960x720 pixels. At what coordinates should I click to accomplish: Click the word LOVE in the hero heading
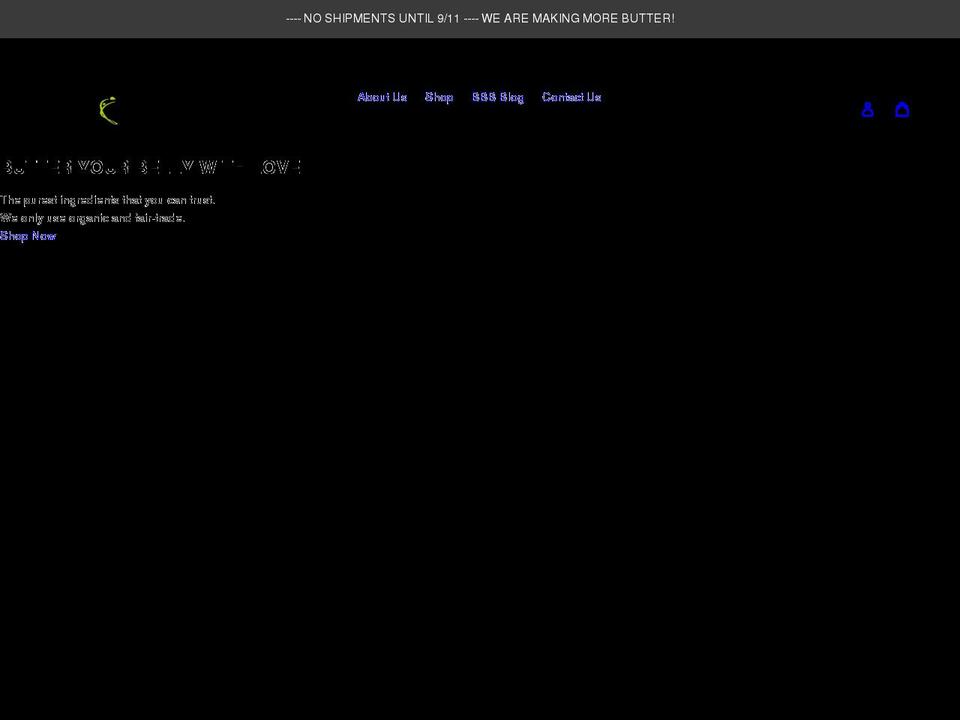[279, 167]
